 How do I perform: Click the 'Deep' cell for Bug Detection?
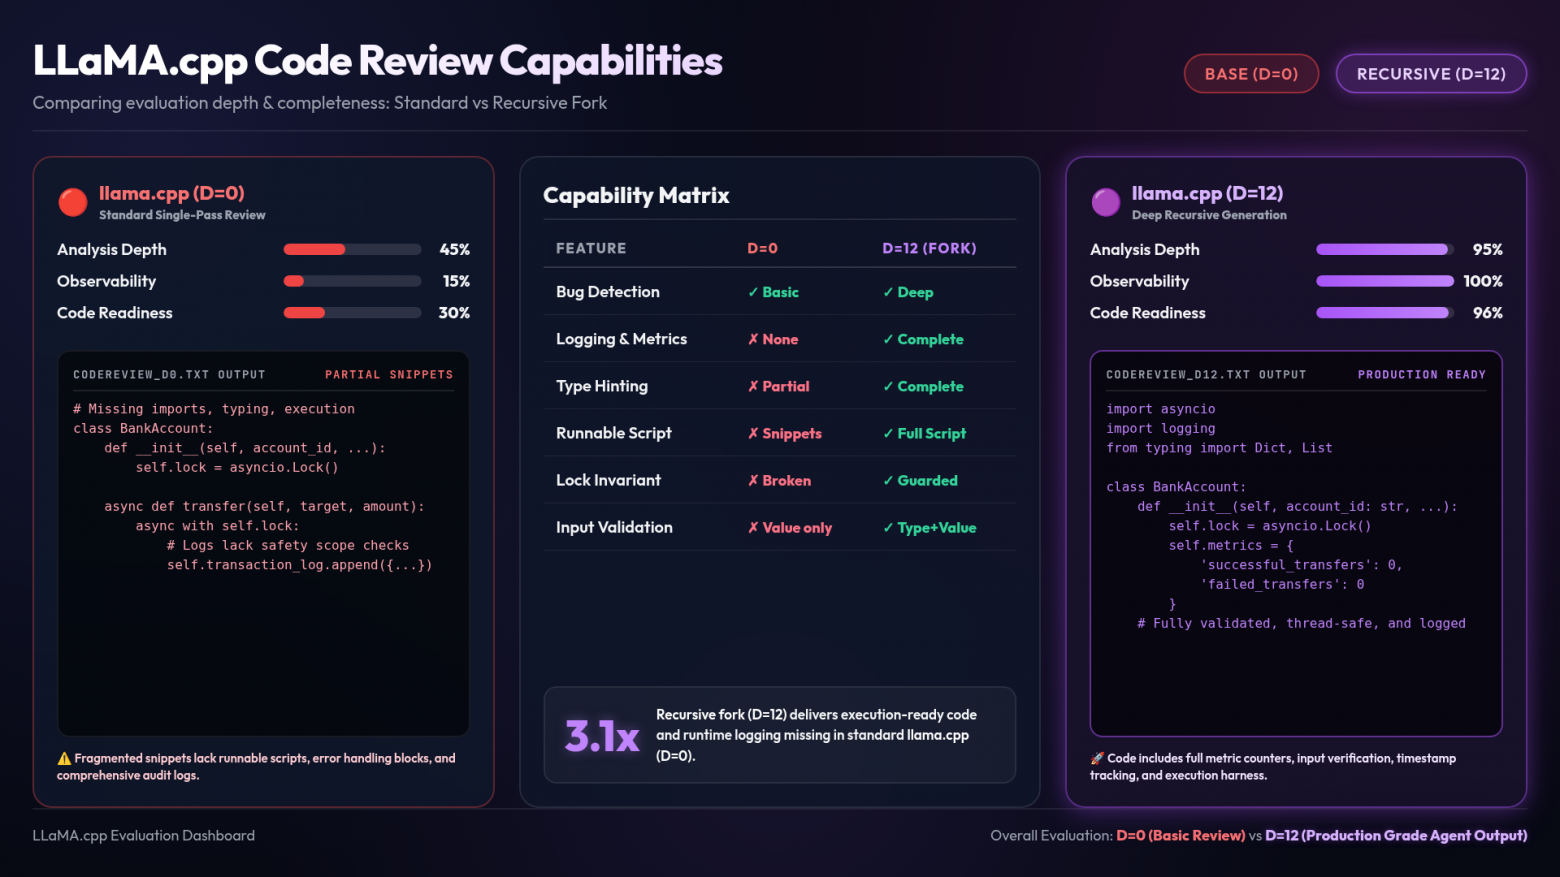908,292
